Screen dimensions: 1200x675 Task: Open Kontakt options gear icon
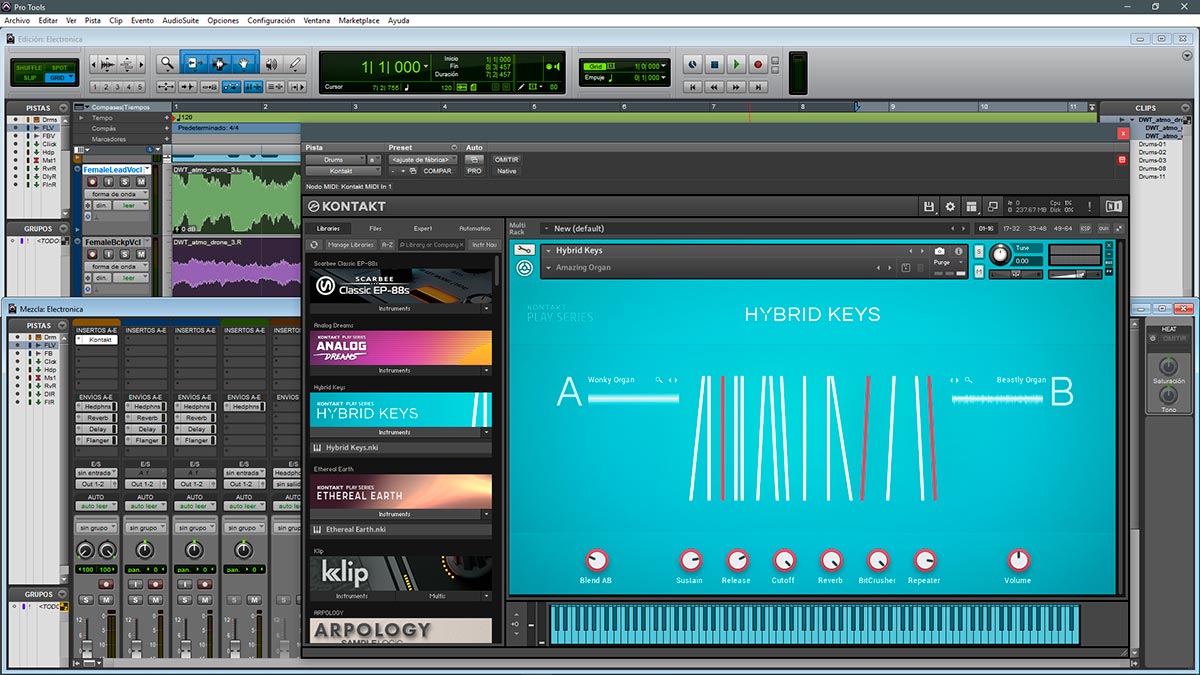(x=950, y=207)
